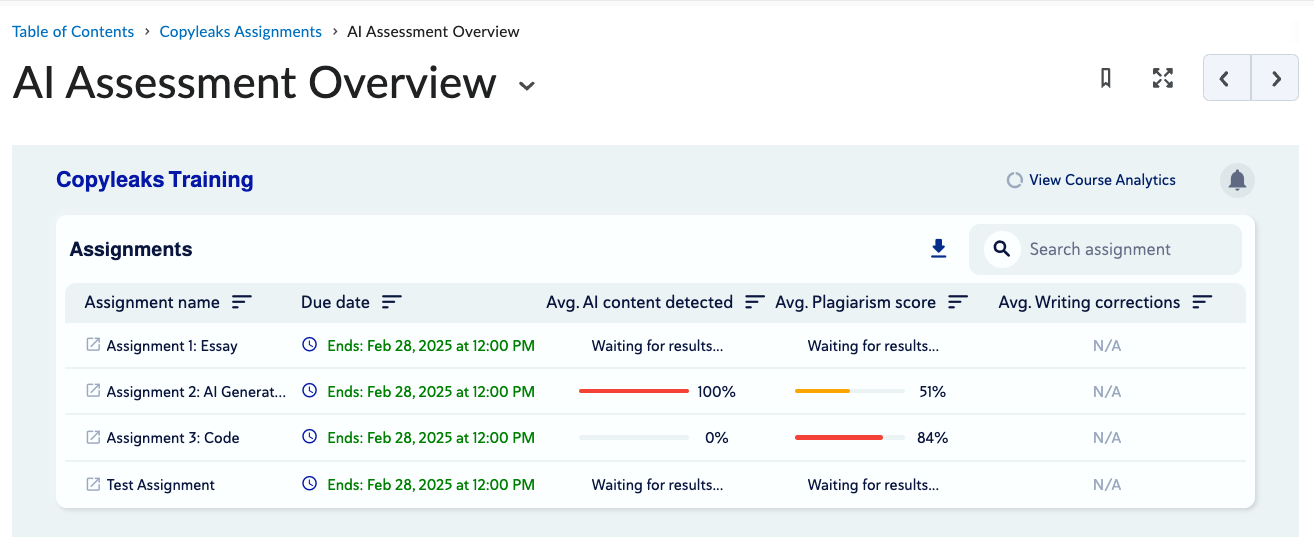
Task: Click Assignment 2 100% AI content bar
Action: point(634,391)
